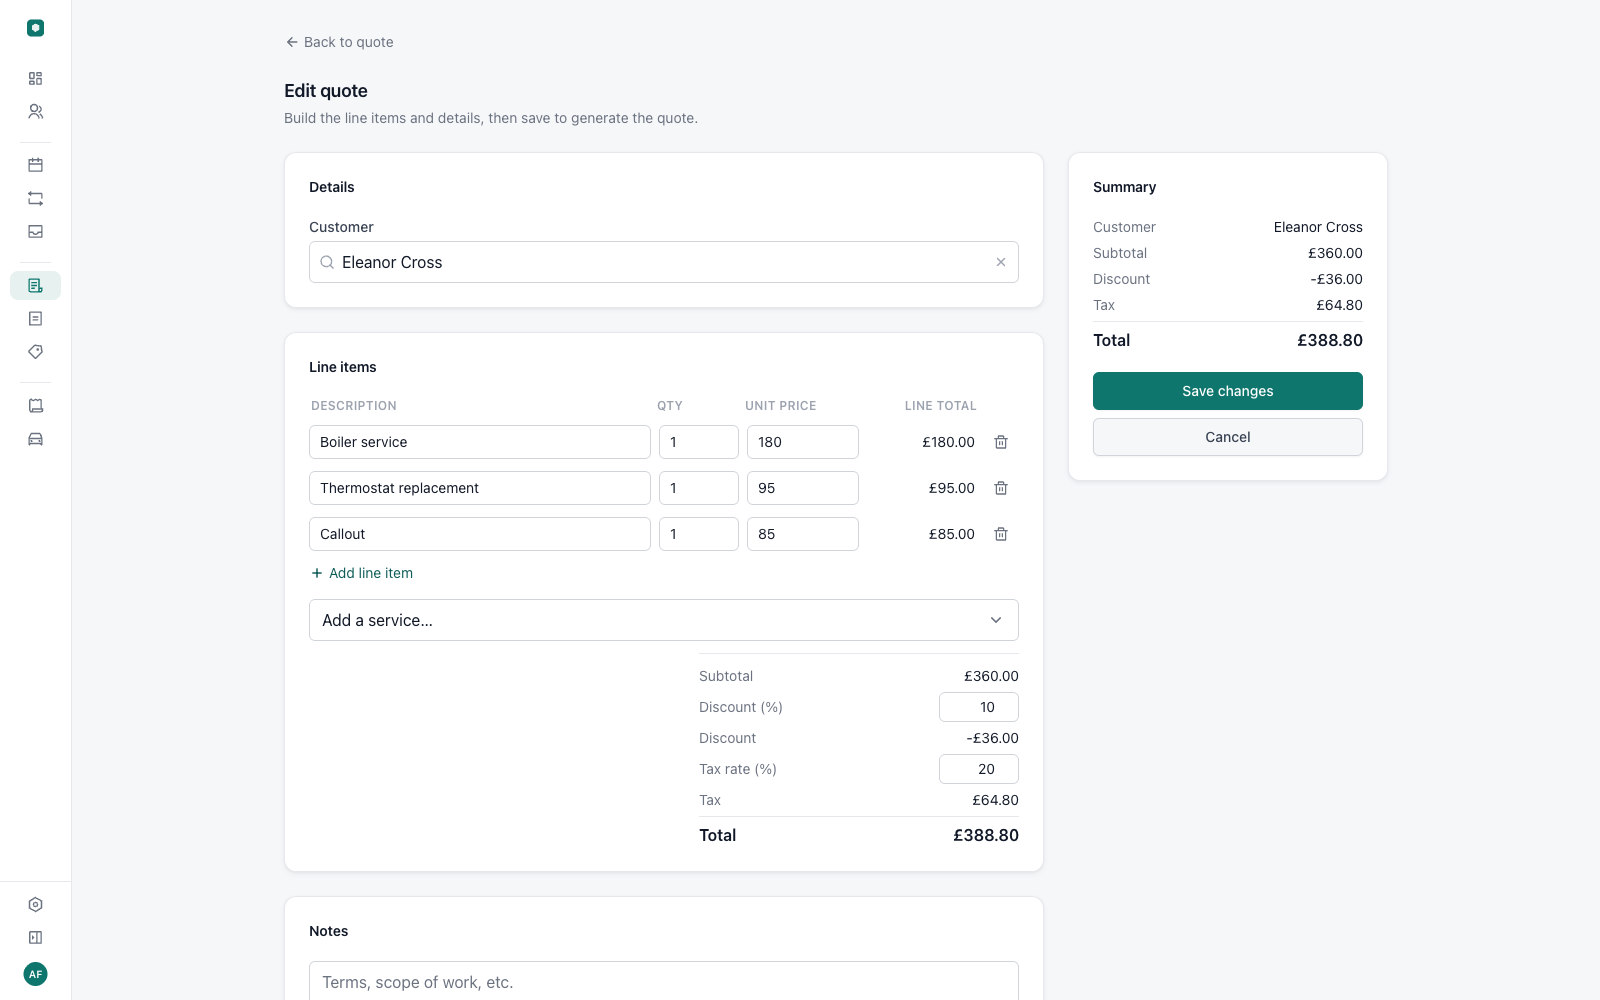1600x1000 pixels.
Task: Open the AF user avatar
Action: click(x=35, y=974)
